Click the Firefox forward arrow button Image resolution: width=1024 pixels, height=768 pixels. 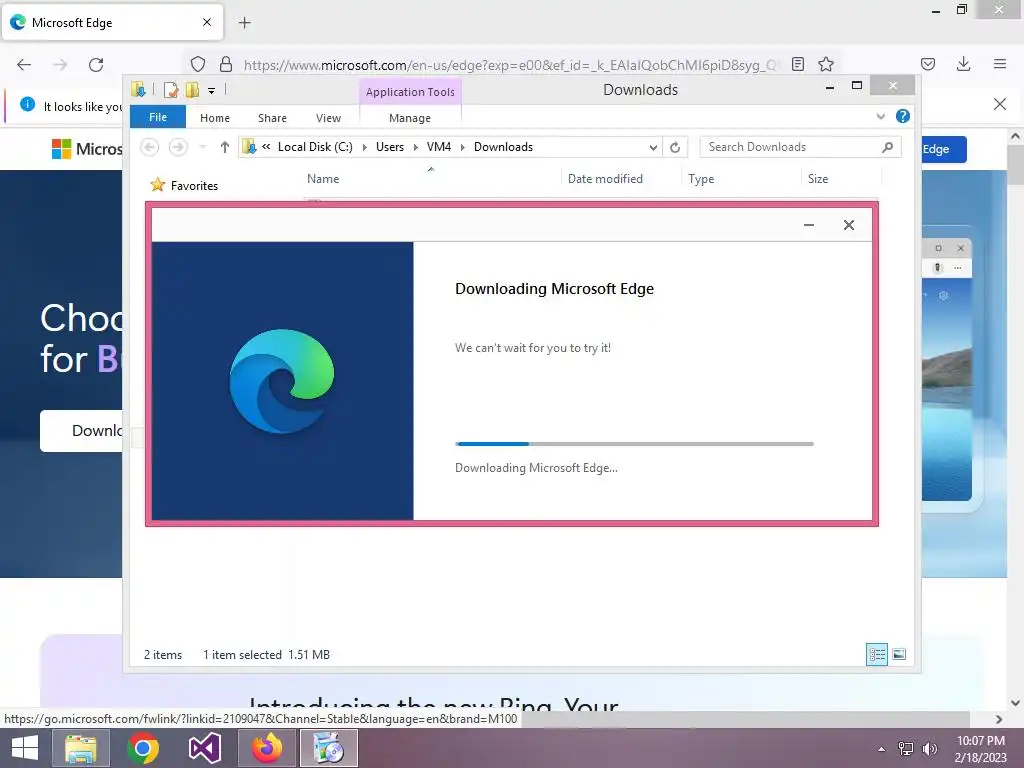coord(60,65)
